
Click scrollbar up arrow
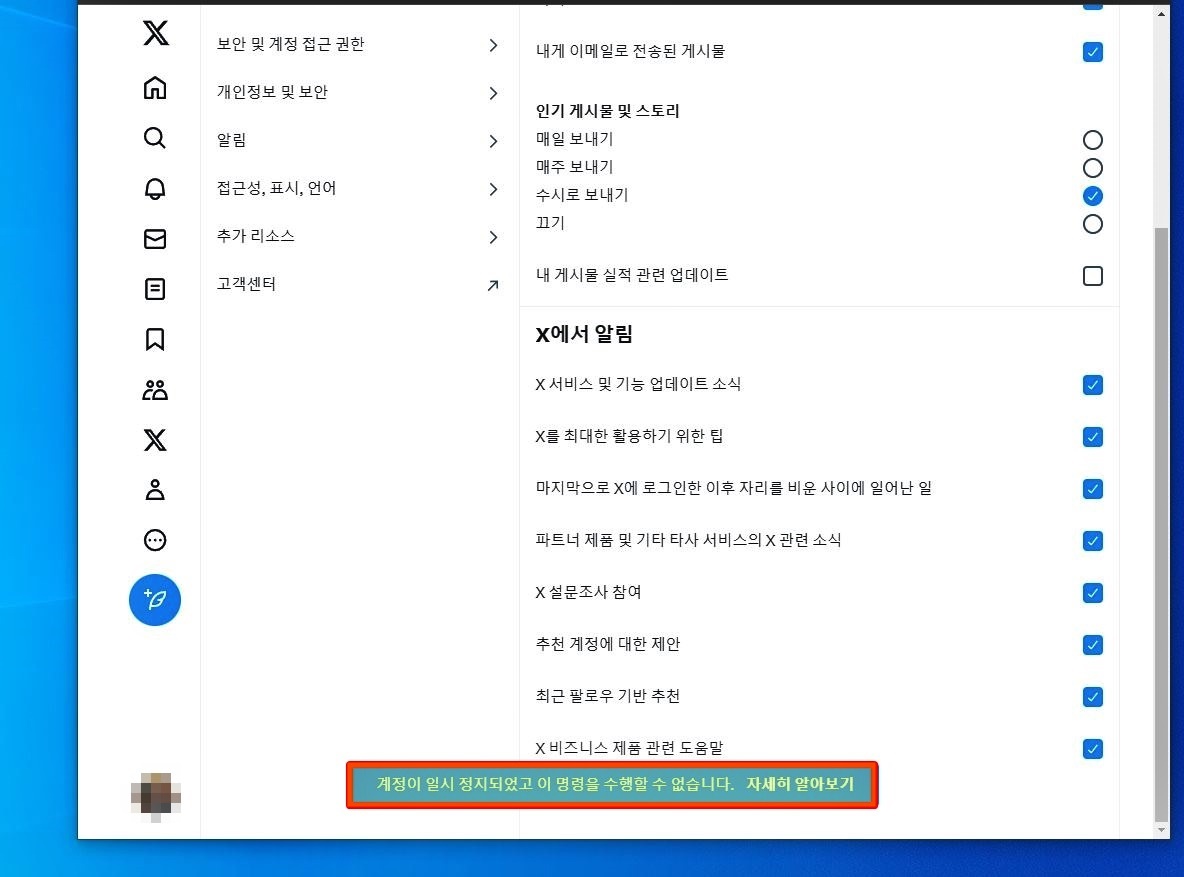tap(1161, 13)
